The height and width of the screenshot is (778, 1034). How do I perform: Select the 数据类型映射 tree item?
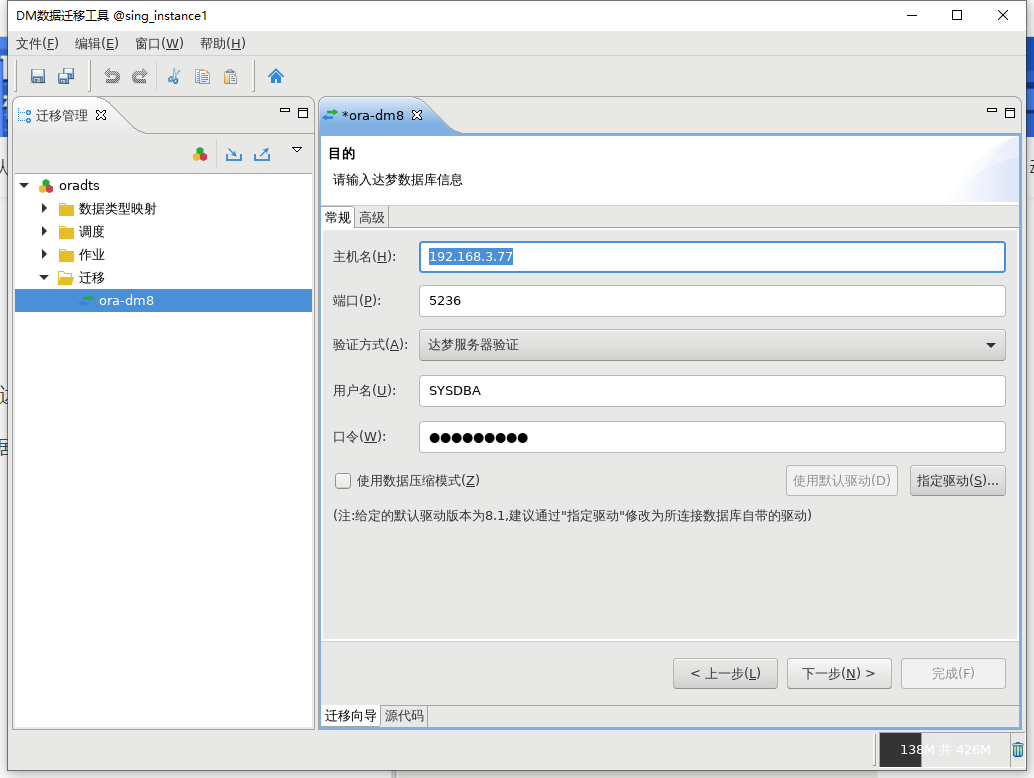pos(117,208)
